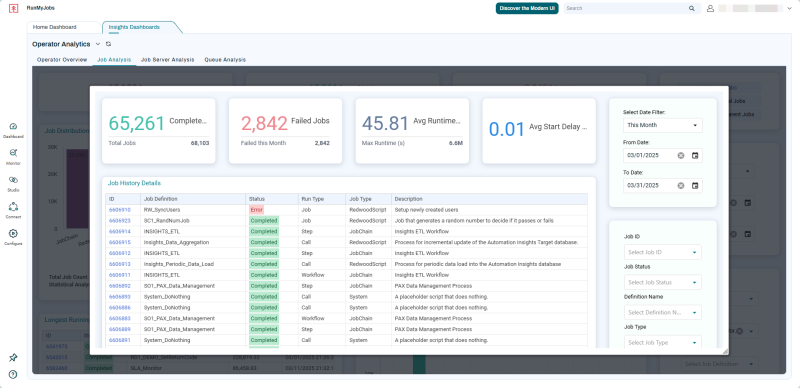Click Discover the Modern UI button

pos(527,8)
